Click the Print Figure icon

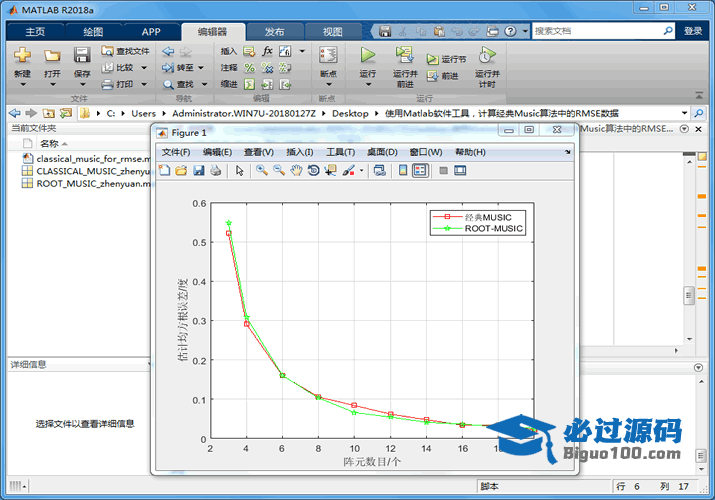[216, 171]
